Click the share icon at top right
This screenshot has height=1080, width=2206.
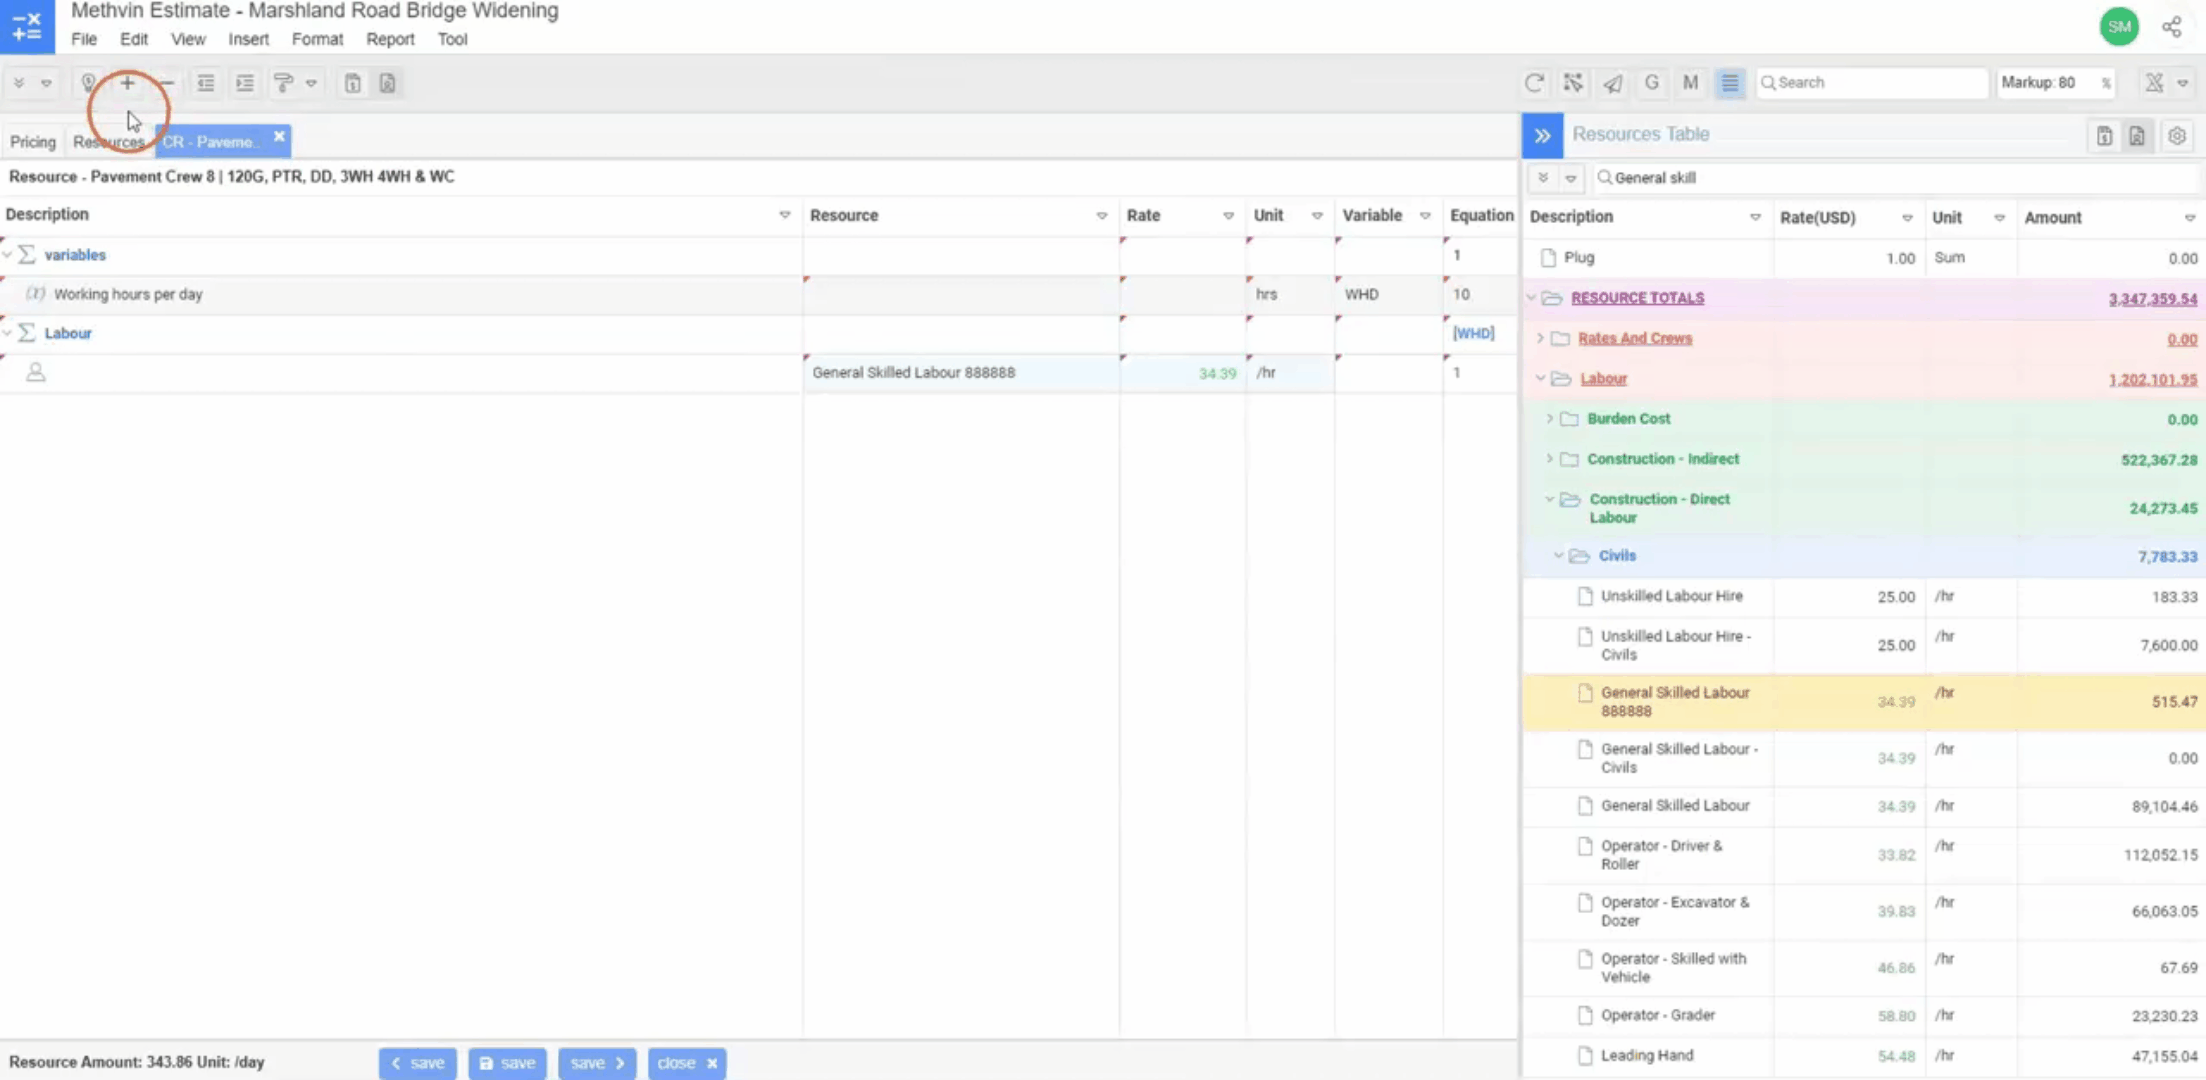pyautogui.click(x=2171, y=27)
